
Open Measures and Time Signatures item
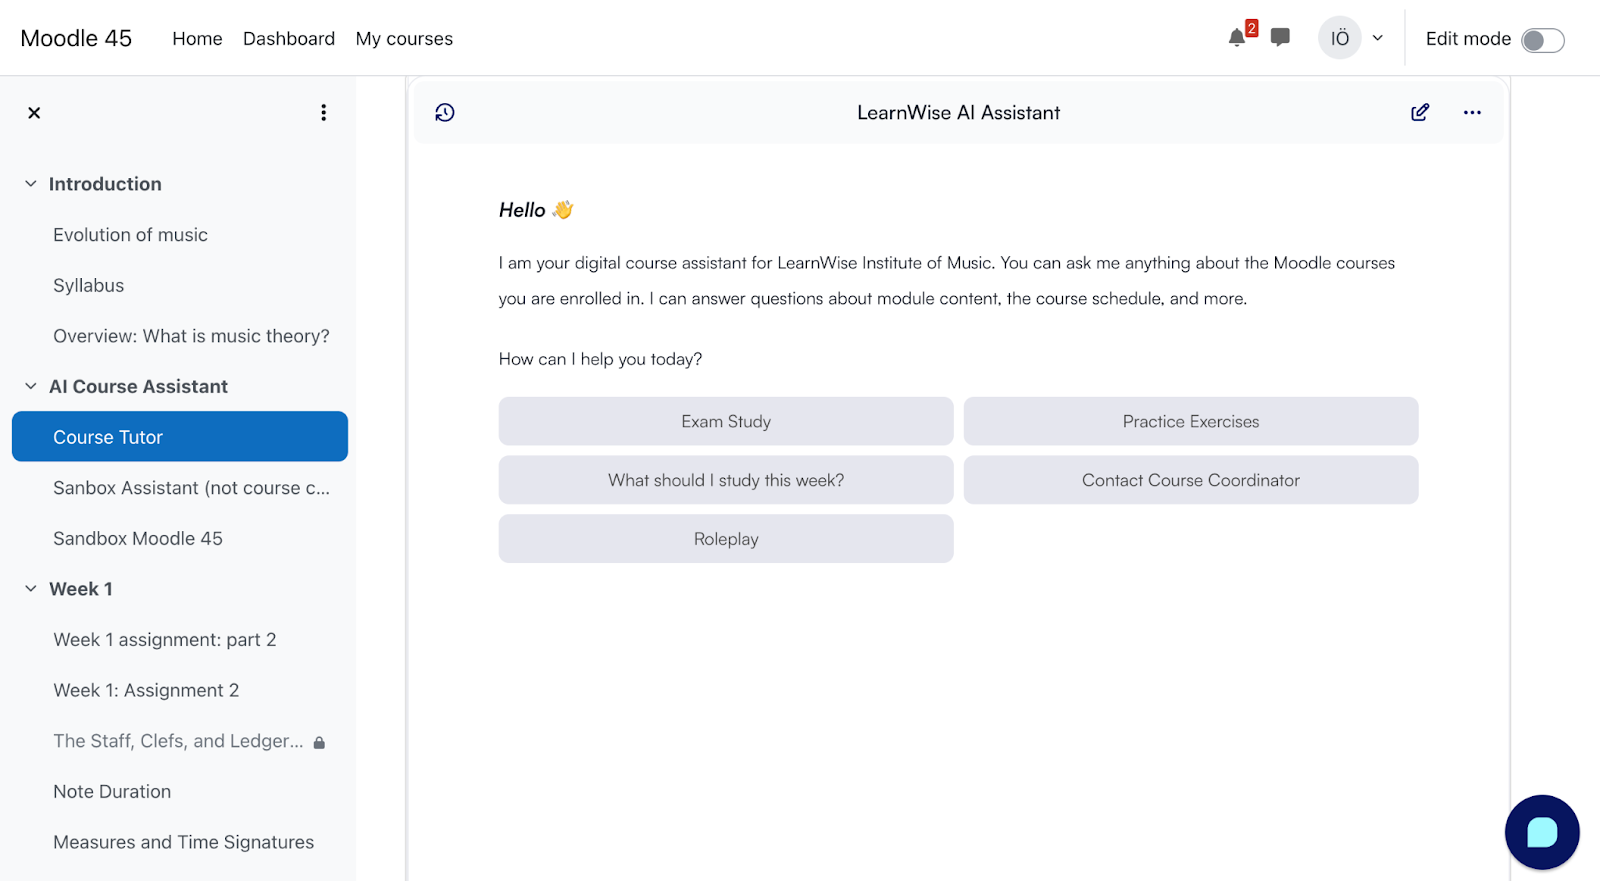click(184, 842)
